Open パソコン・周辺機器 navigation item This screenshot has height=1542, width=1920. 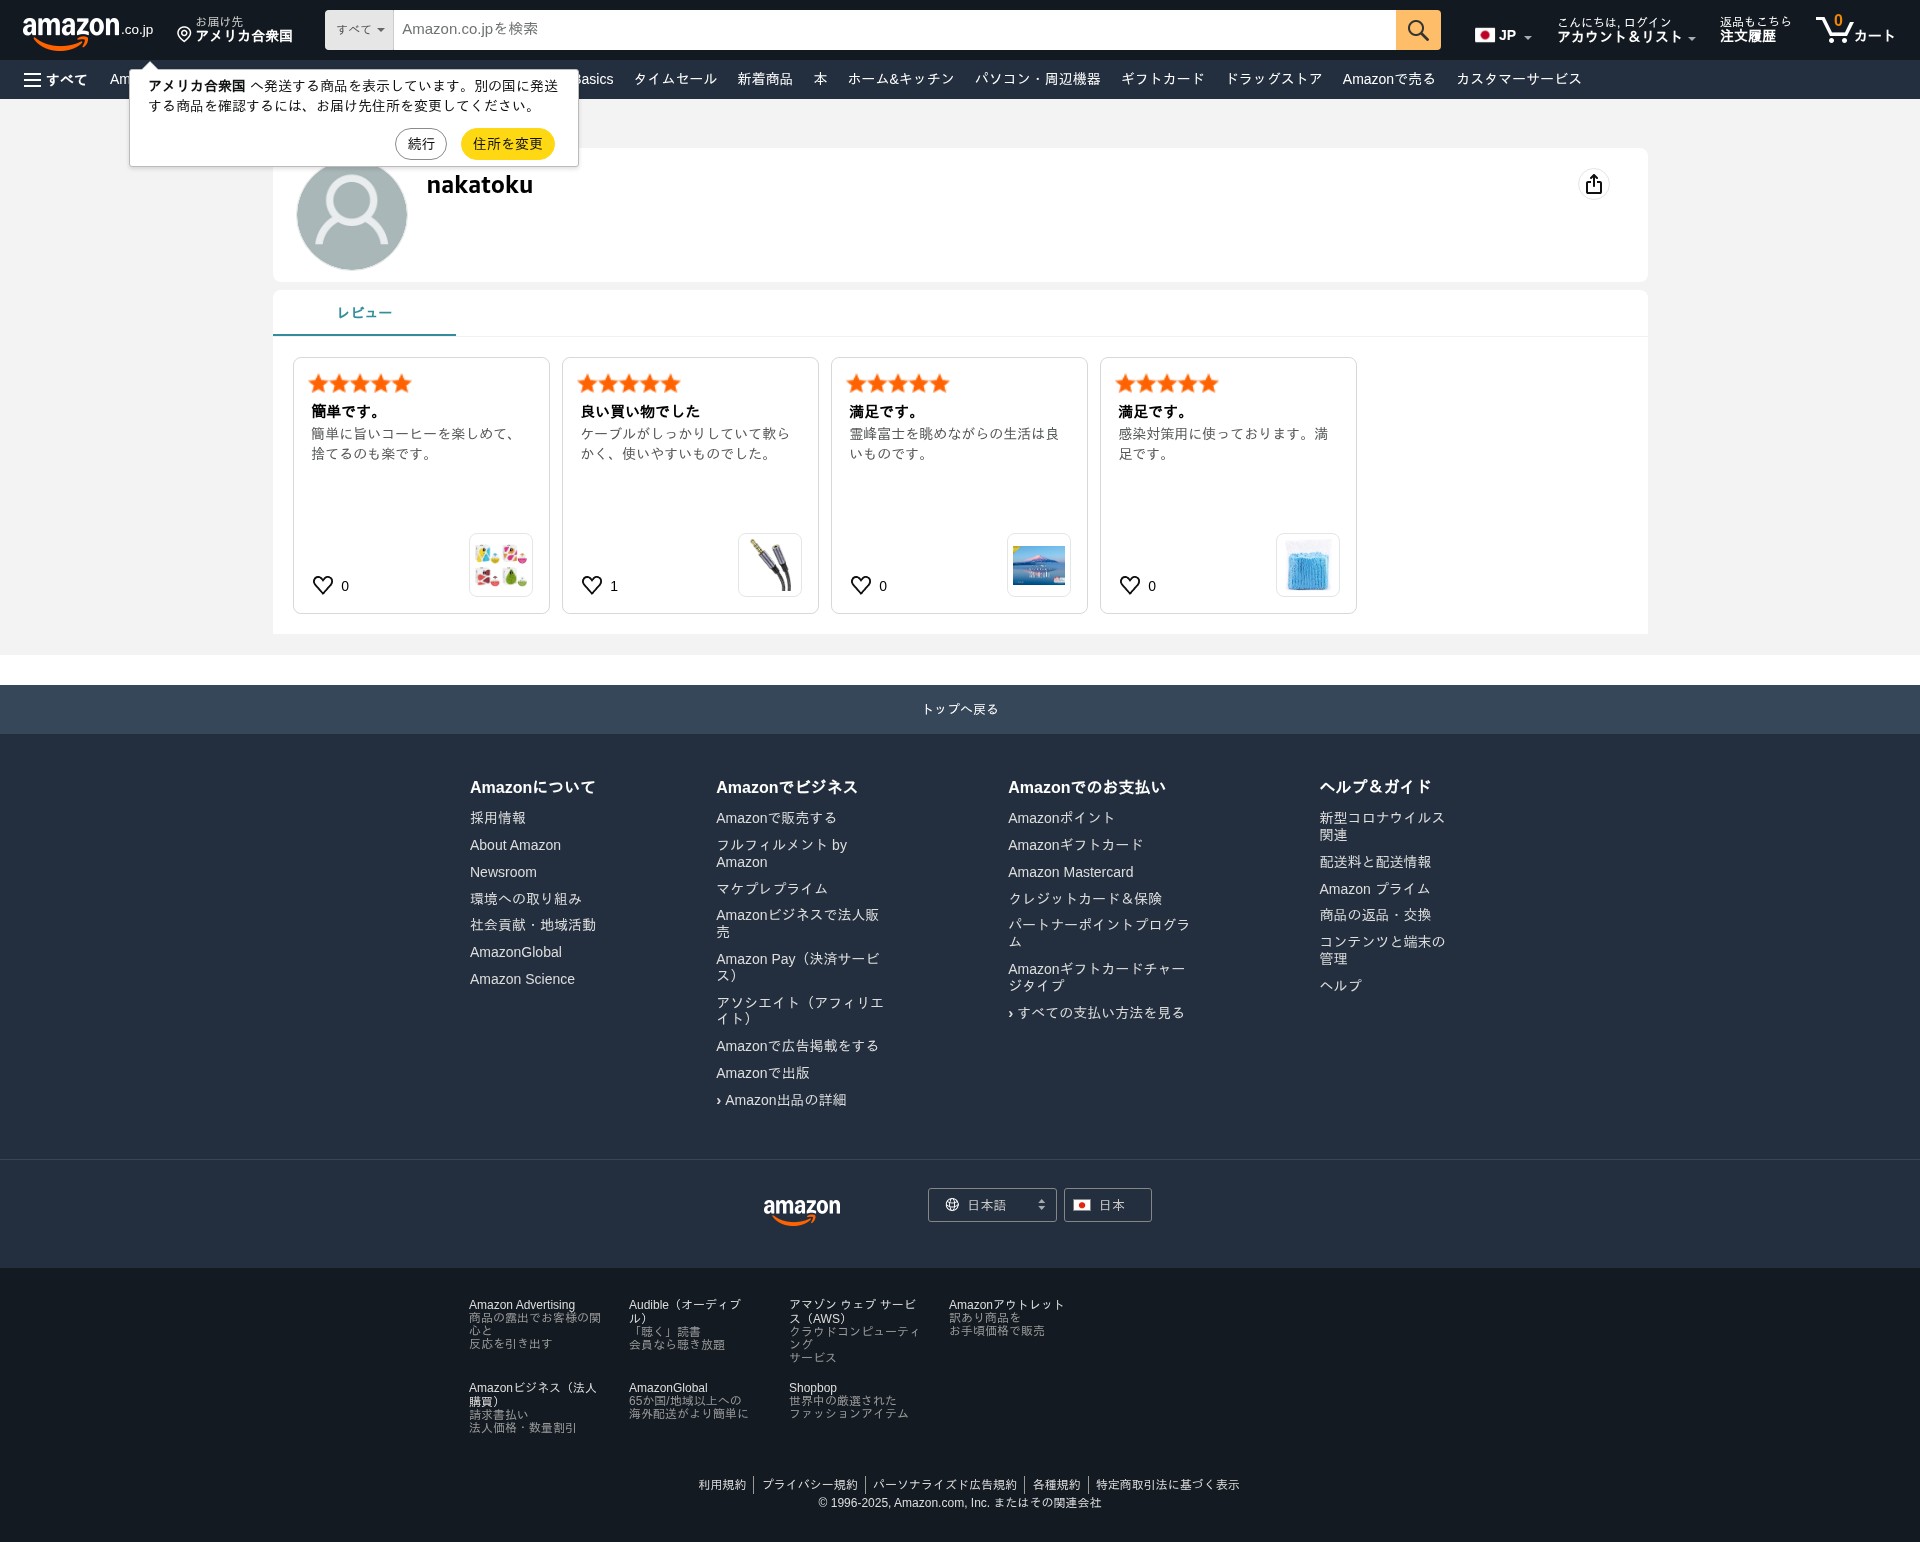tap(1038, 79)
